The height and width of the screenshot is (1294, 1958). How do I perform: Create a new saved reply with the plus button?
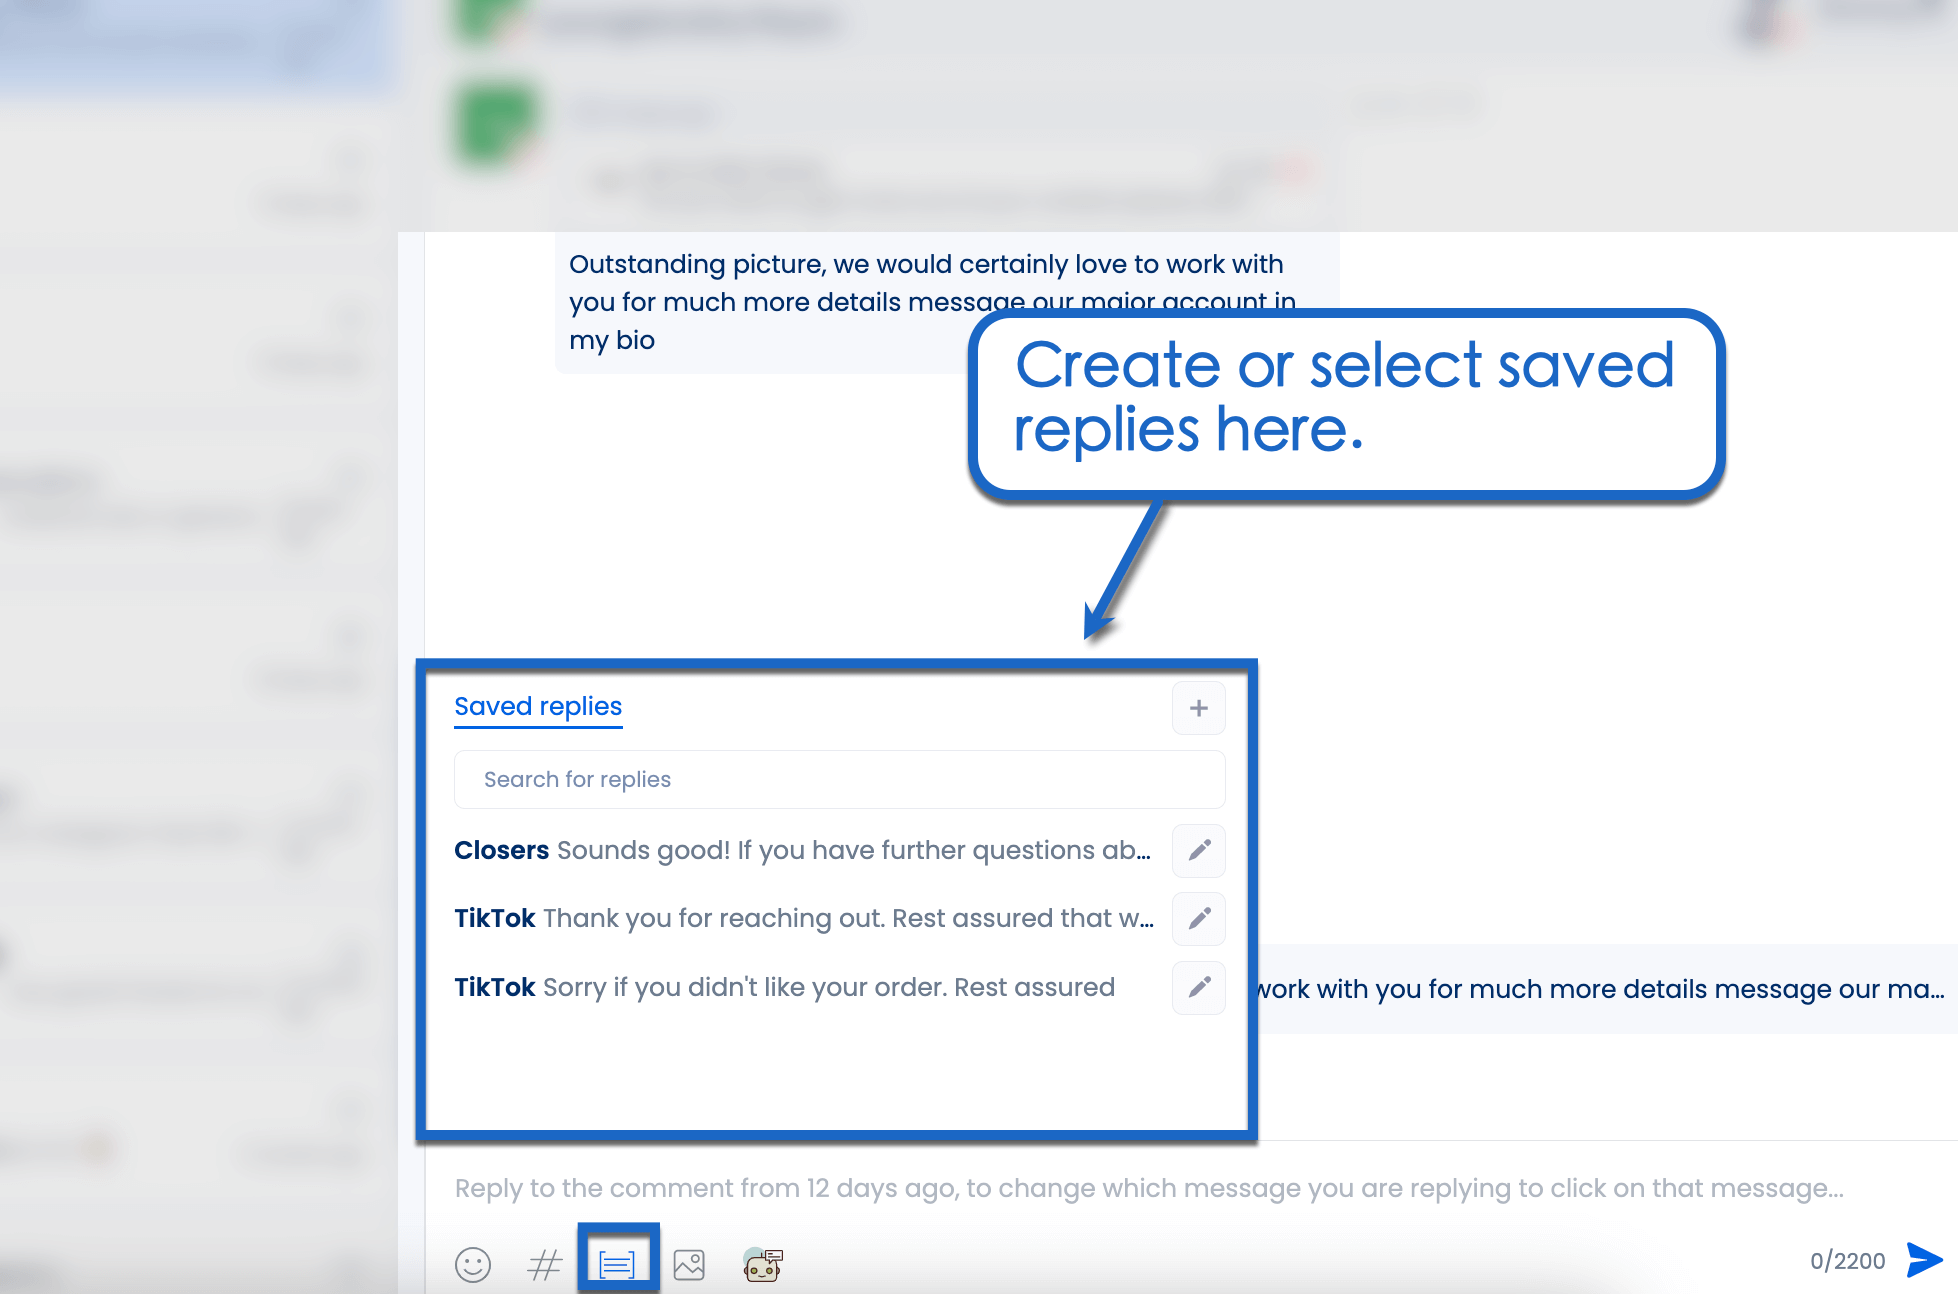point(1198,707)
